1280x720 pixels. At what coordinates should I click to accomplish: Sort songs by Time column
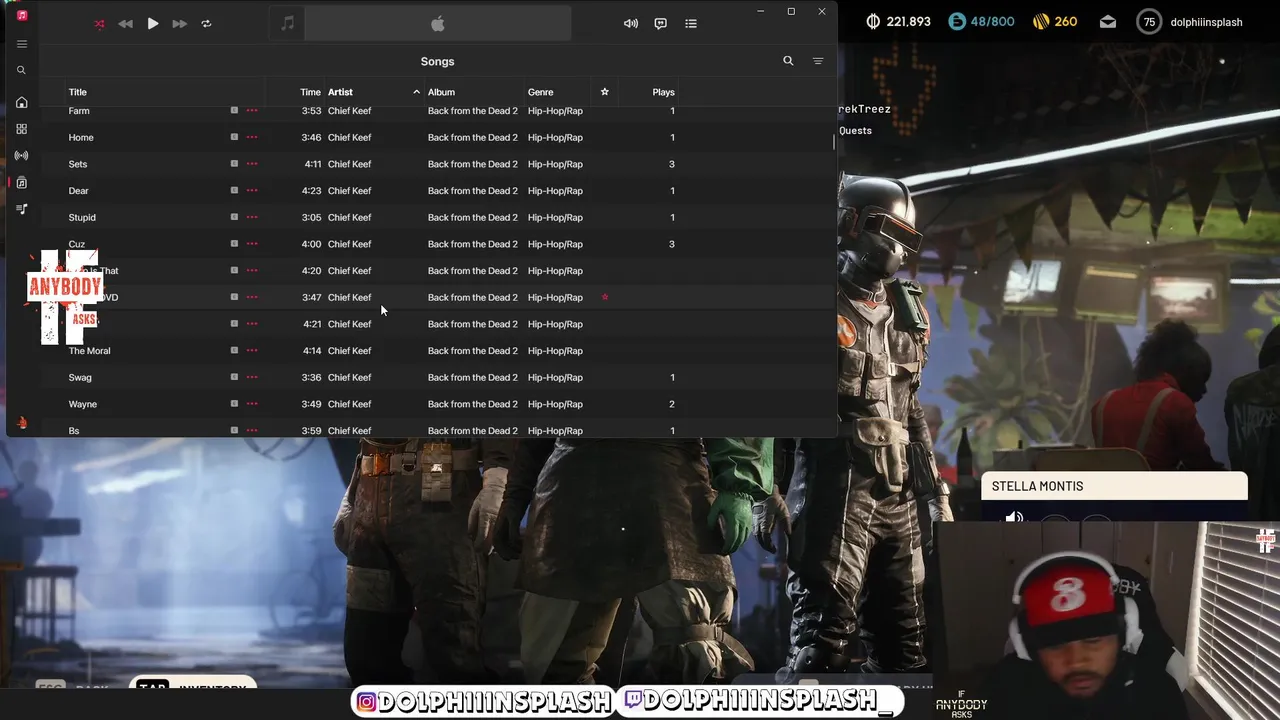(x=310, y=92)
